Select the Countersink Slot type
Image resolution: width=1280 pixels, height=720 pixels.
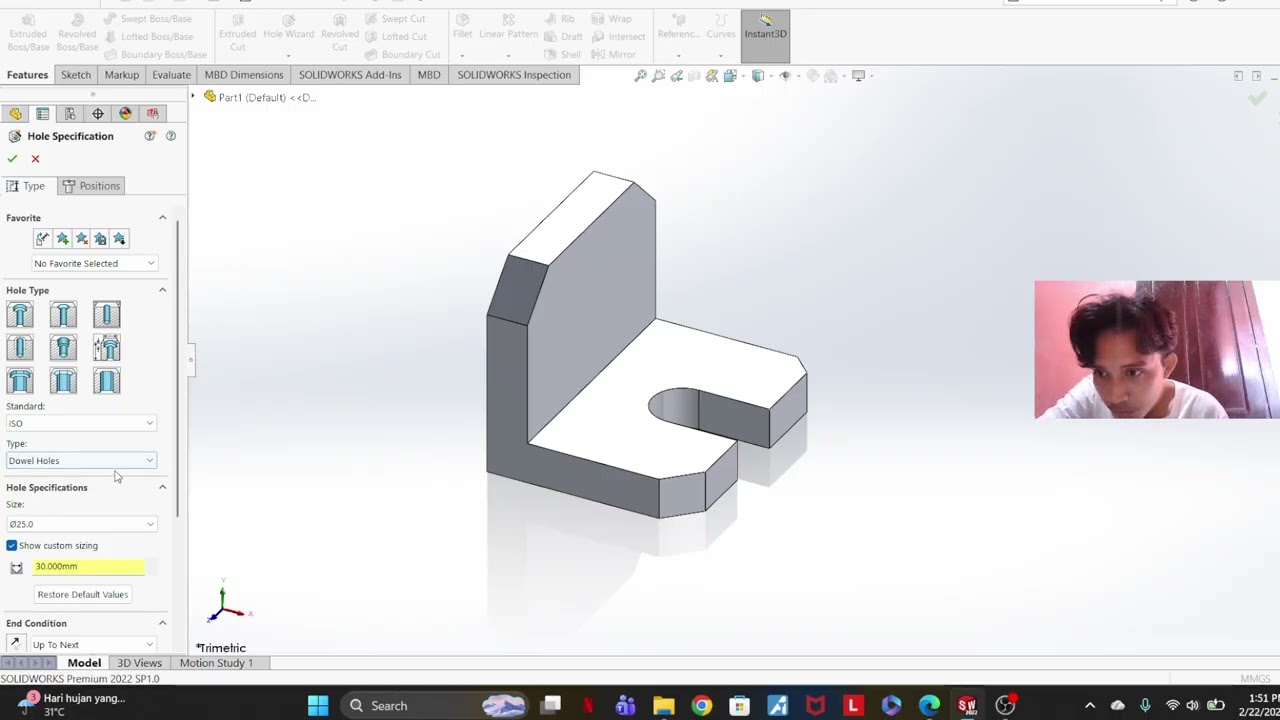click(63, 381)
